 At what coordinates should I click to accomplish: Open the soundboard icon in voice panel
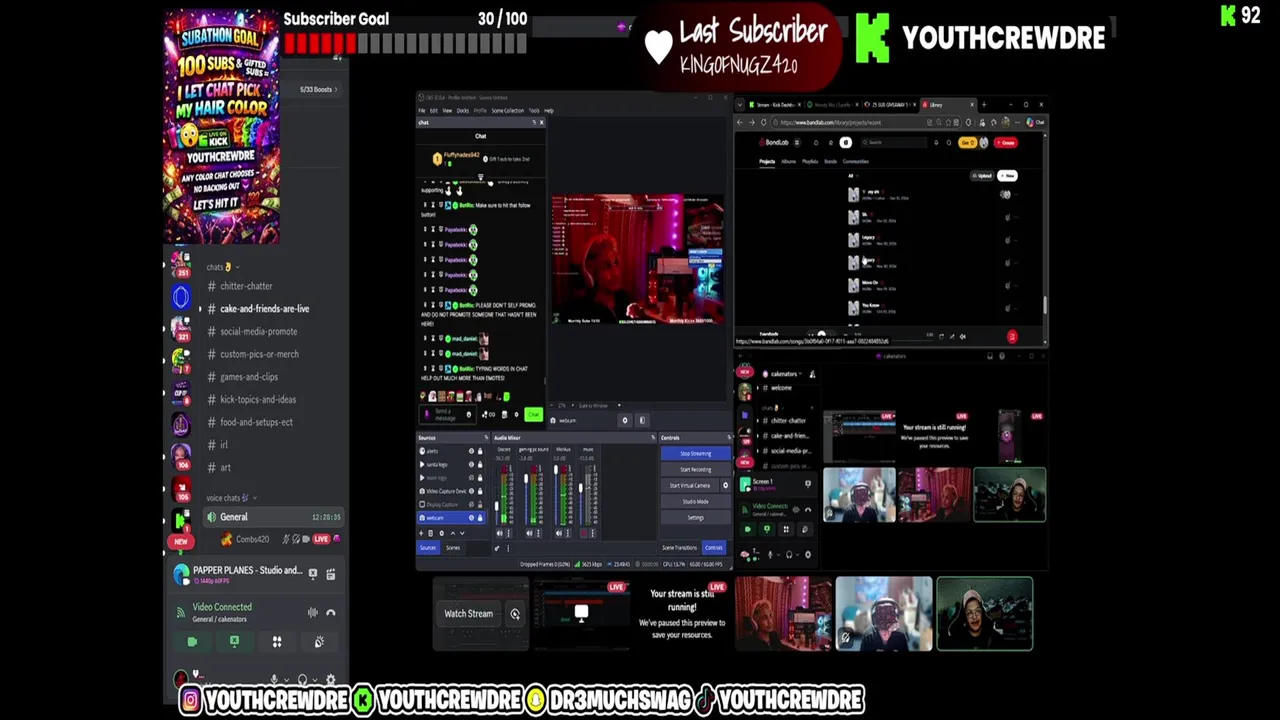point(319,642)
